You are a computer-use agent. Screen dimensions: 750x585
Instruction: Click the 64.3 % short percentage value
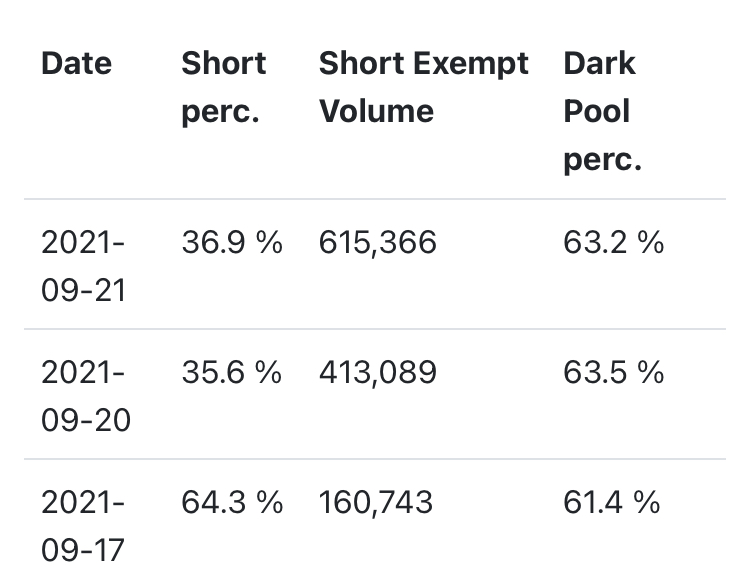point(231,502)
